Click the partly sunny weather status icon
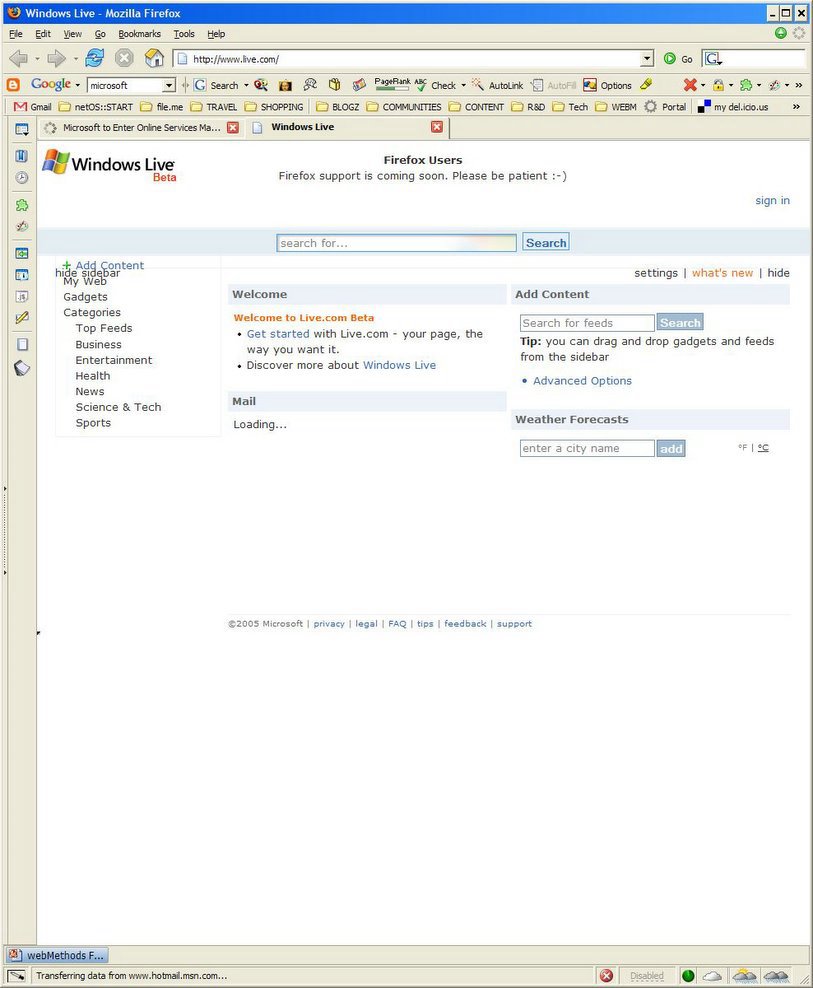This screenshot has width=813, height=988. [744, 975]
